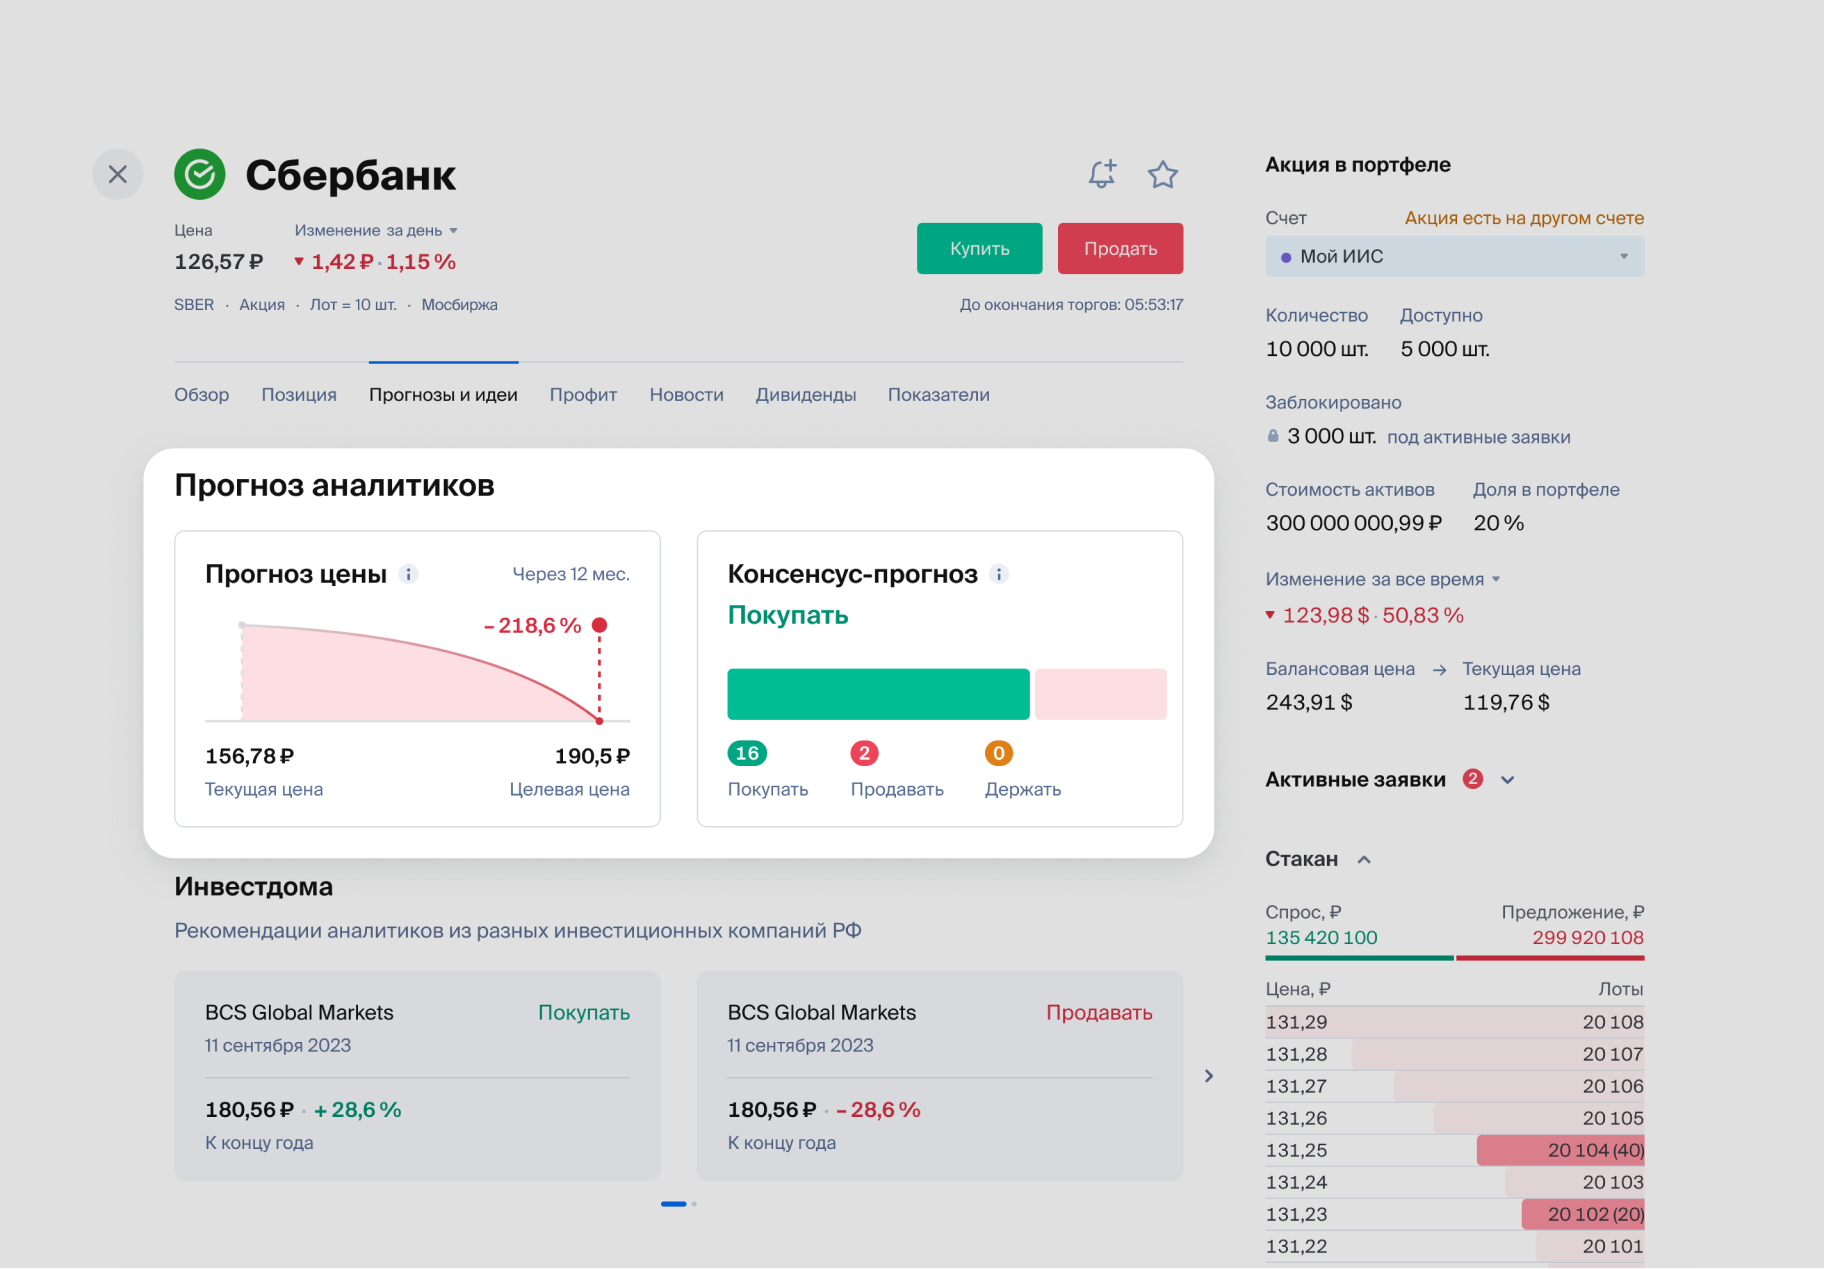Click the red Продать button
The height and width of the screenshot is (1269, 1824).
[x=1121, y=249]
